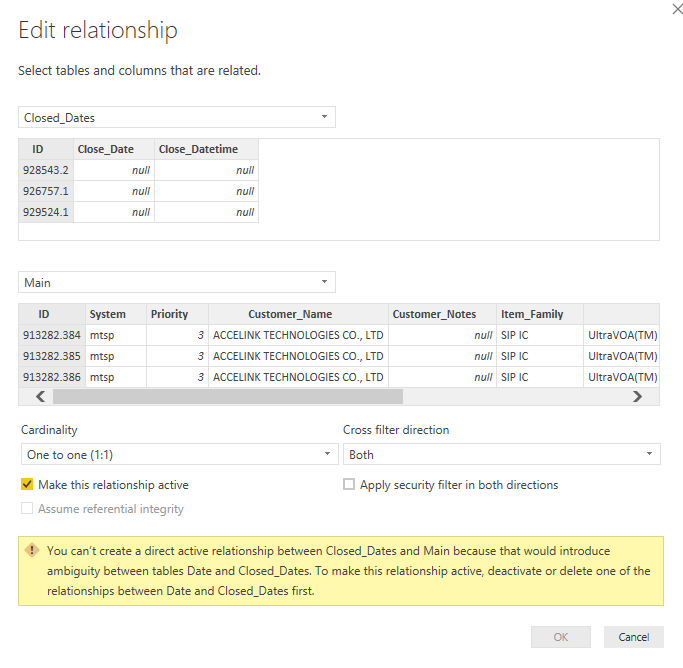
Task: Click the Cancel button
Action: [x=634, y=637]
